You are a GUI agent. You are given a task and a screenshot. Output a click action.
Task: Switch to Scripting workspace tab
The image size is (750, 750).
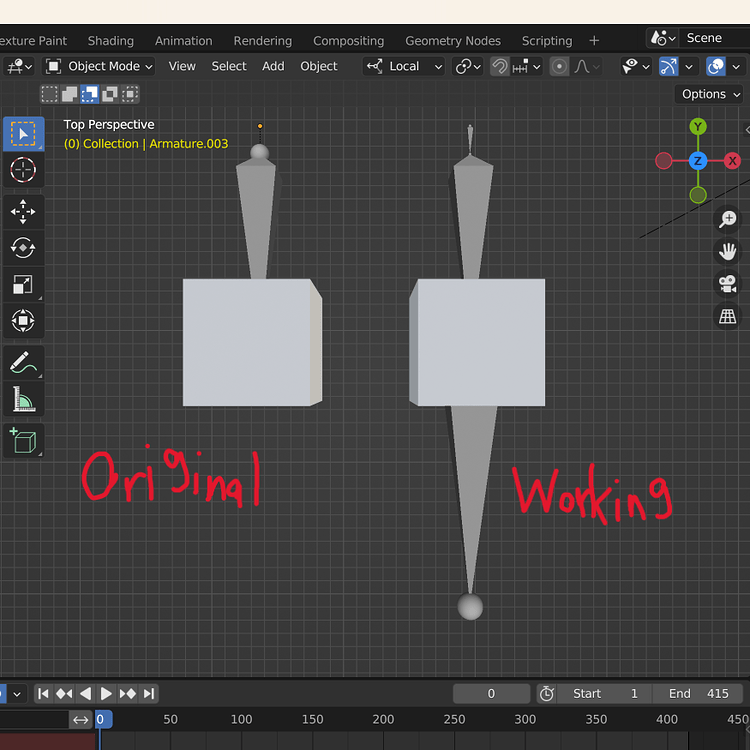[547, 41]
